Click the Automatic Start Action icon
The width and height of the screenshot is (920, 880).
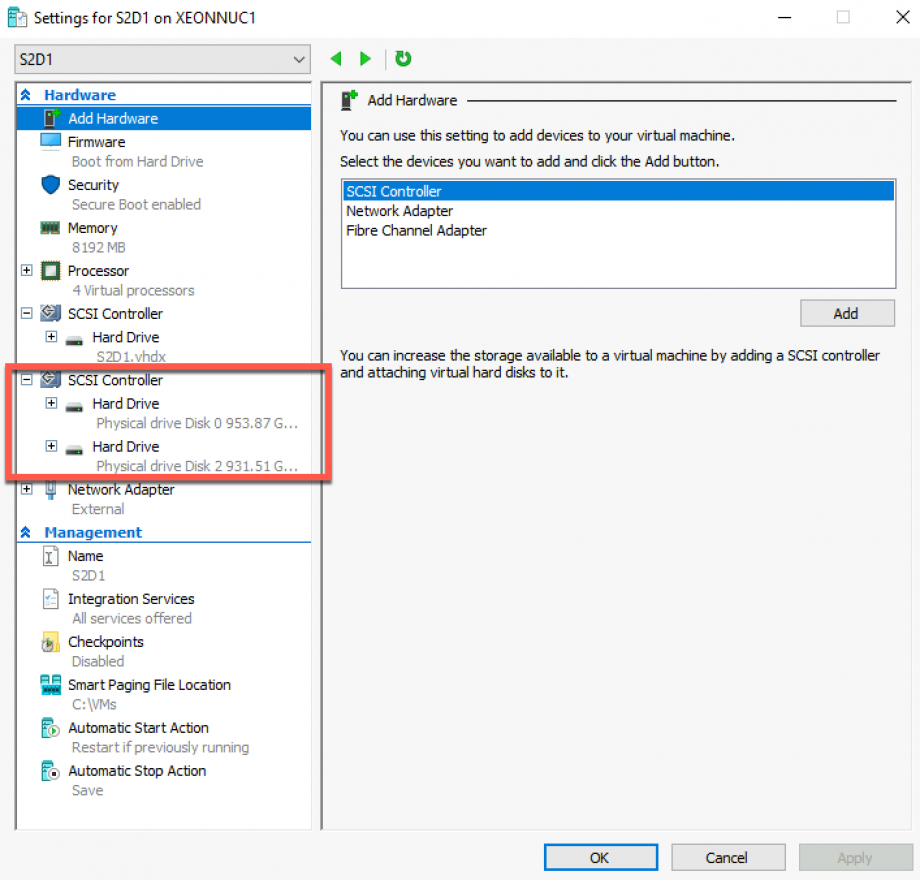click(52, 728)
